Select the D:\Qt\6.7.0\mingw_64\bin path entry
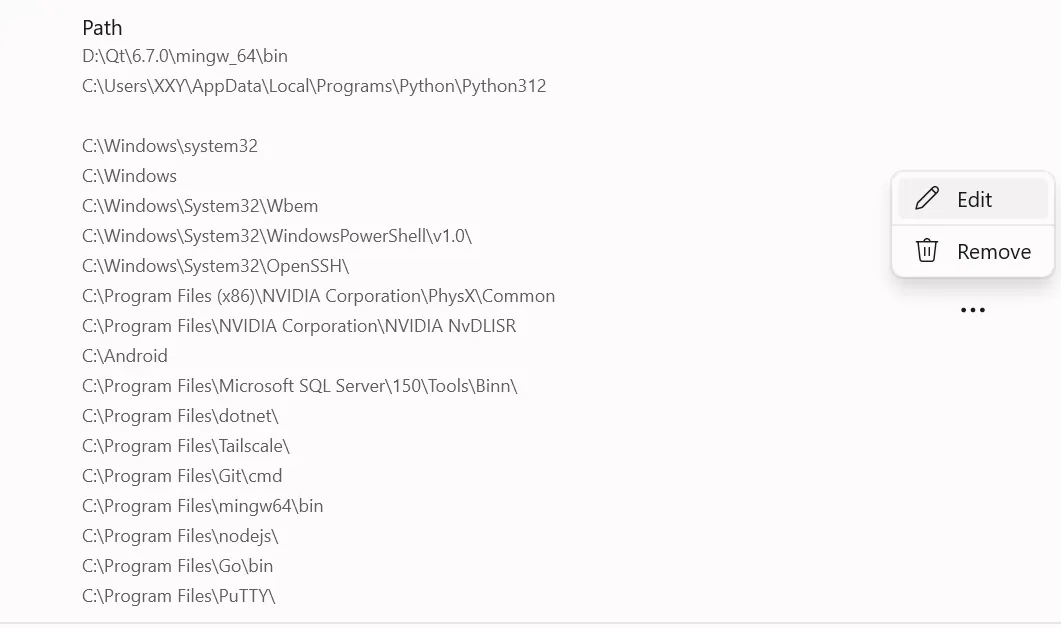Image resolution: width=1061 pixels, height=628 pixels. click(x=185, y=56)
